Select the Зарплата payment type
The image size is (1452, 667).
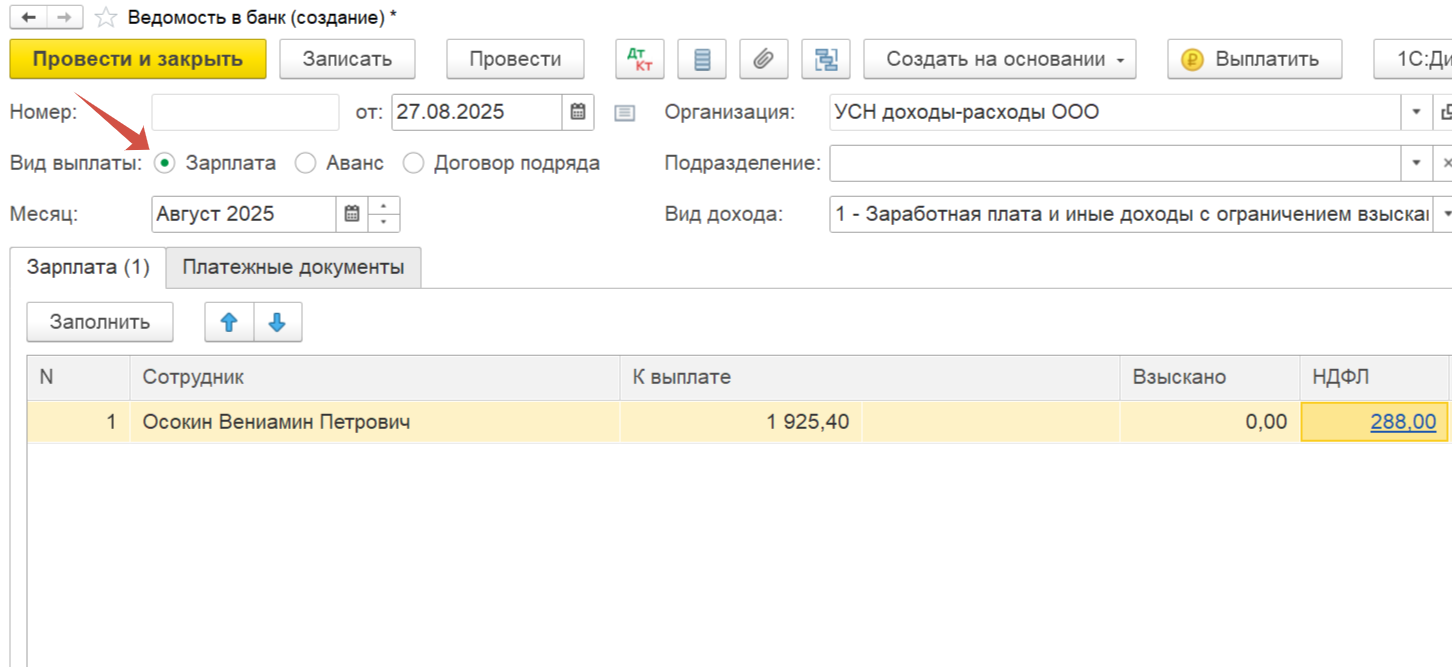click(x=165, y=163)
